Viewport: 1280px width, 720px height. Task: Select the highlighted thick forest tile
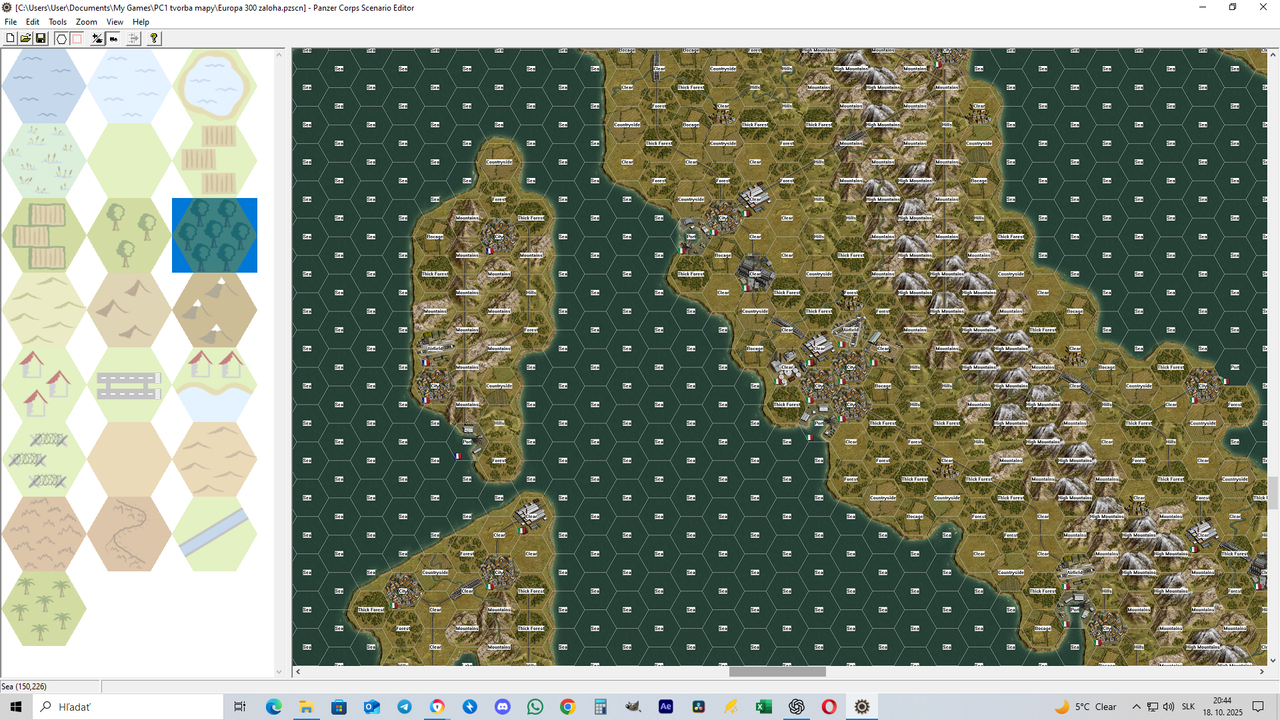click(215, 235)
